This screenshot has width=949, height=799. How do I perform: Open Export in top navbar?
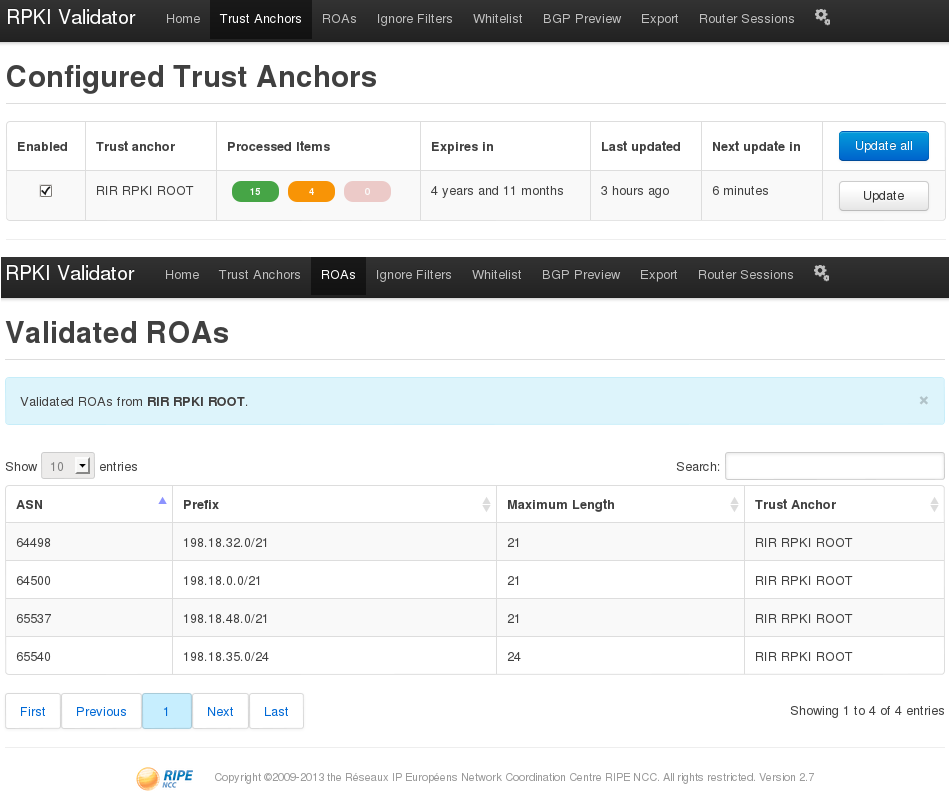pos(659,19)
